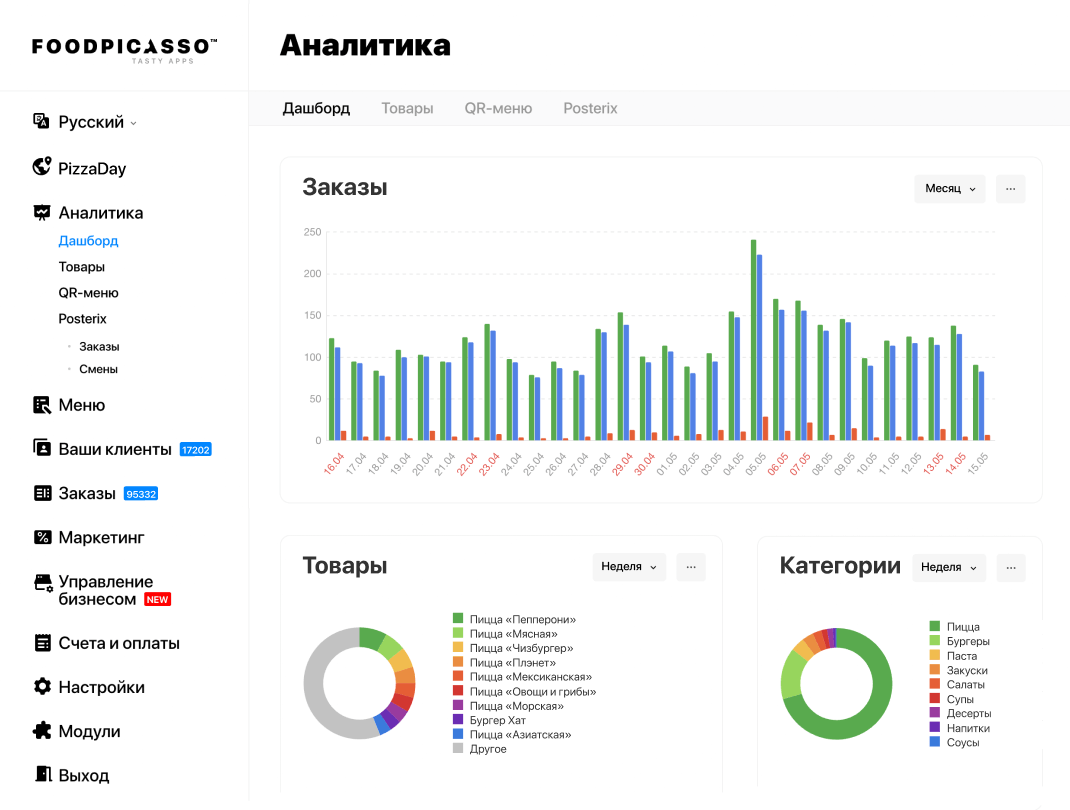Click the tallest green bar for 05.05

(753, 340)
